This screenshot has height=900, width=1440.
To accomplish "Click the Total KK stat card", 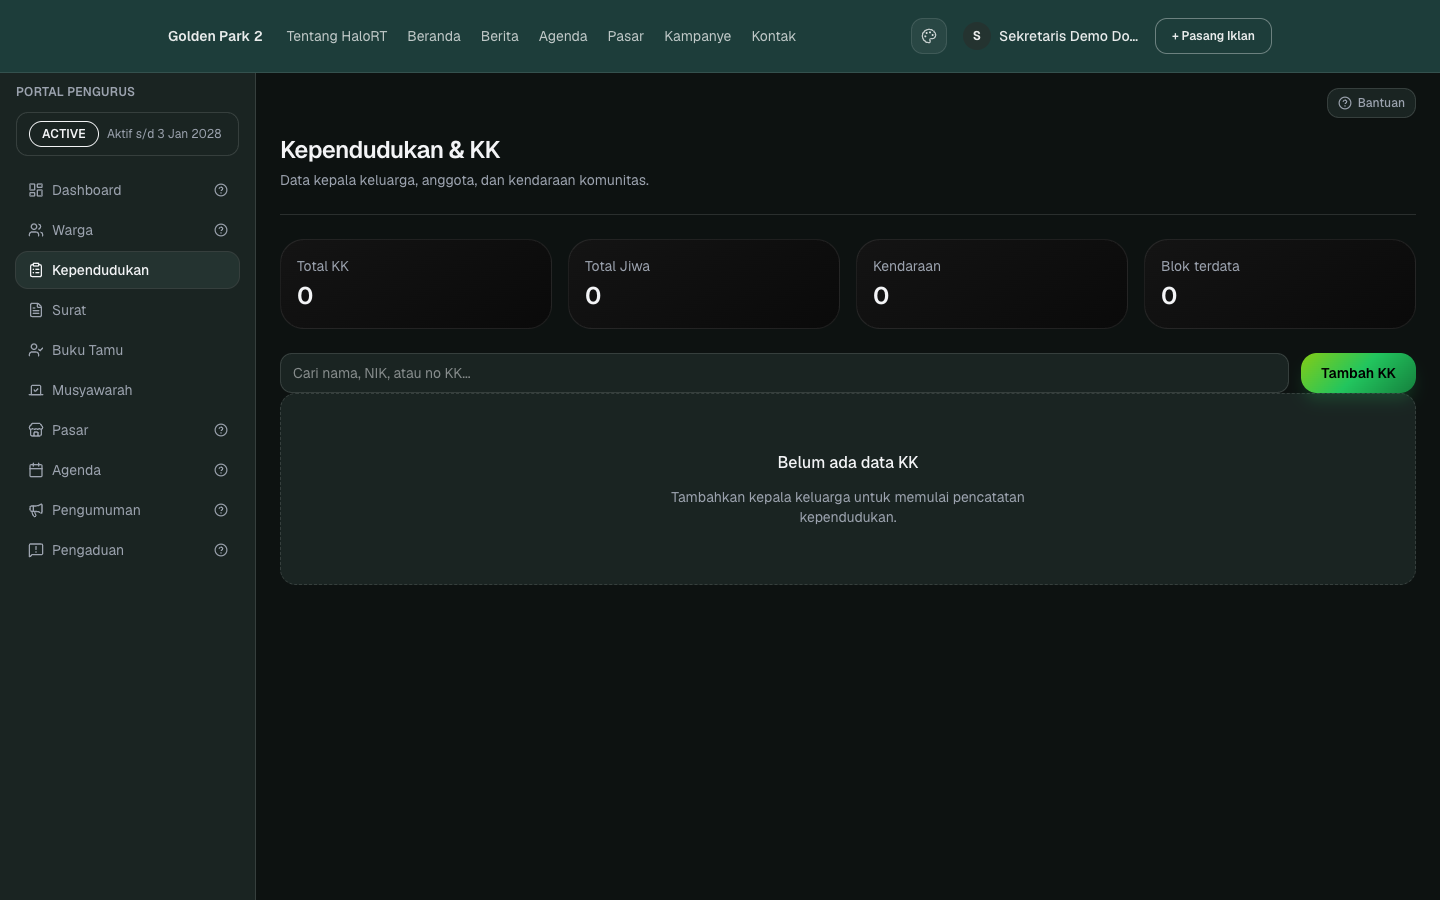I will coord(416,284).
